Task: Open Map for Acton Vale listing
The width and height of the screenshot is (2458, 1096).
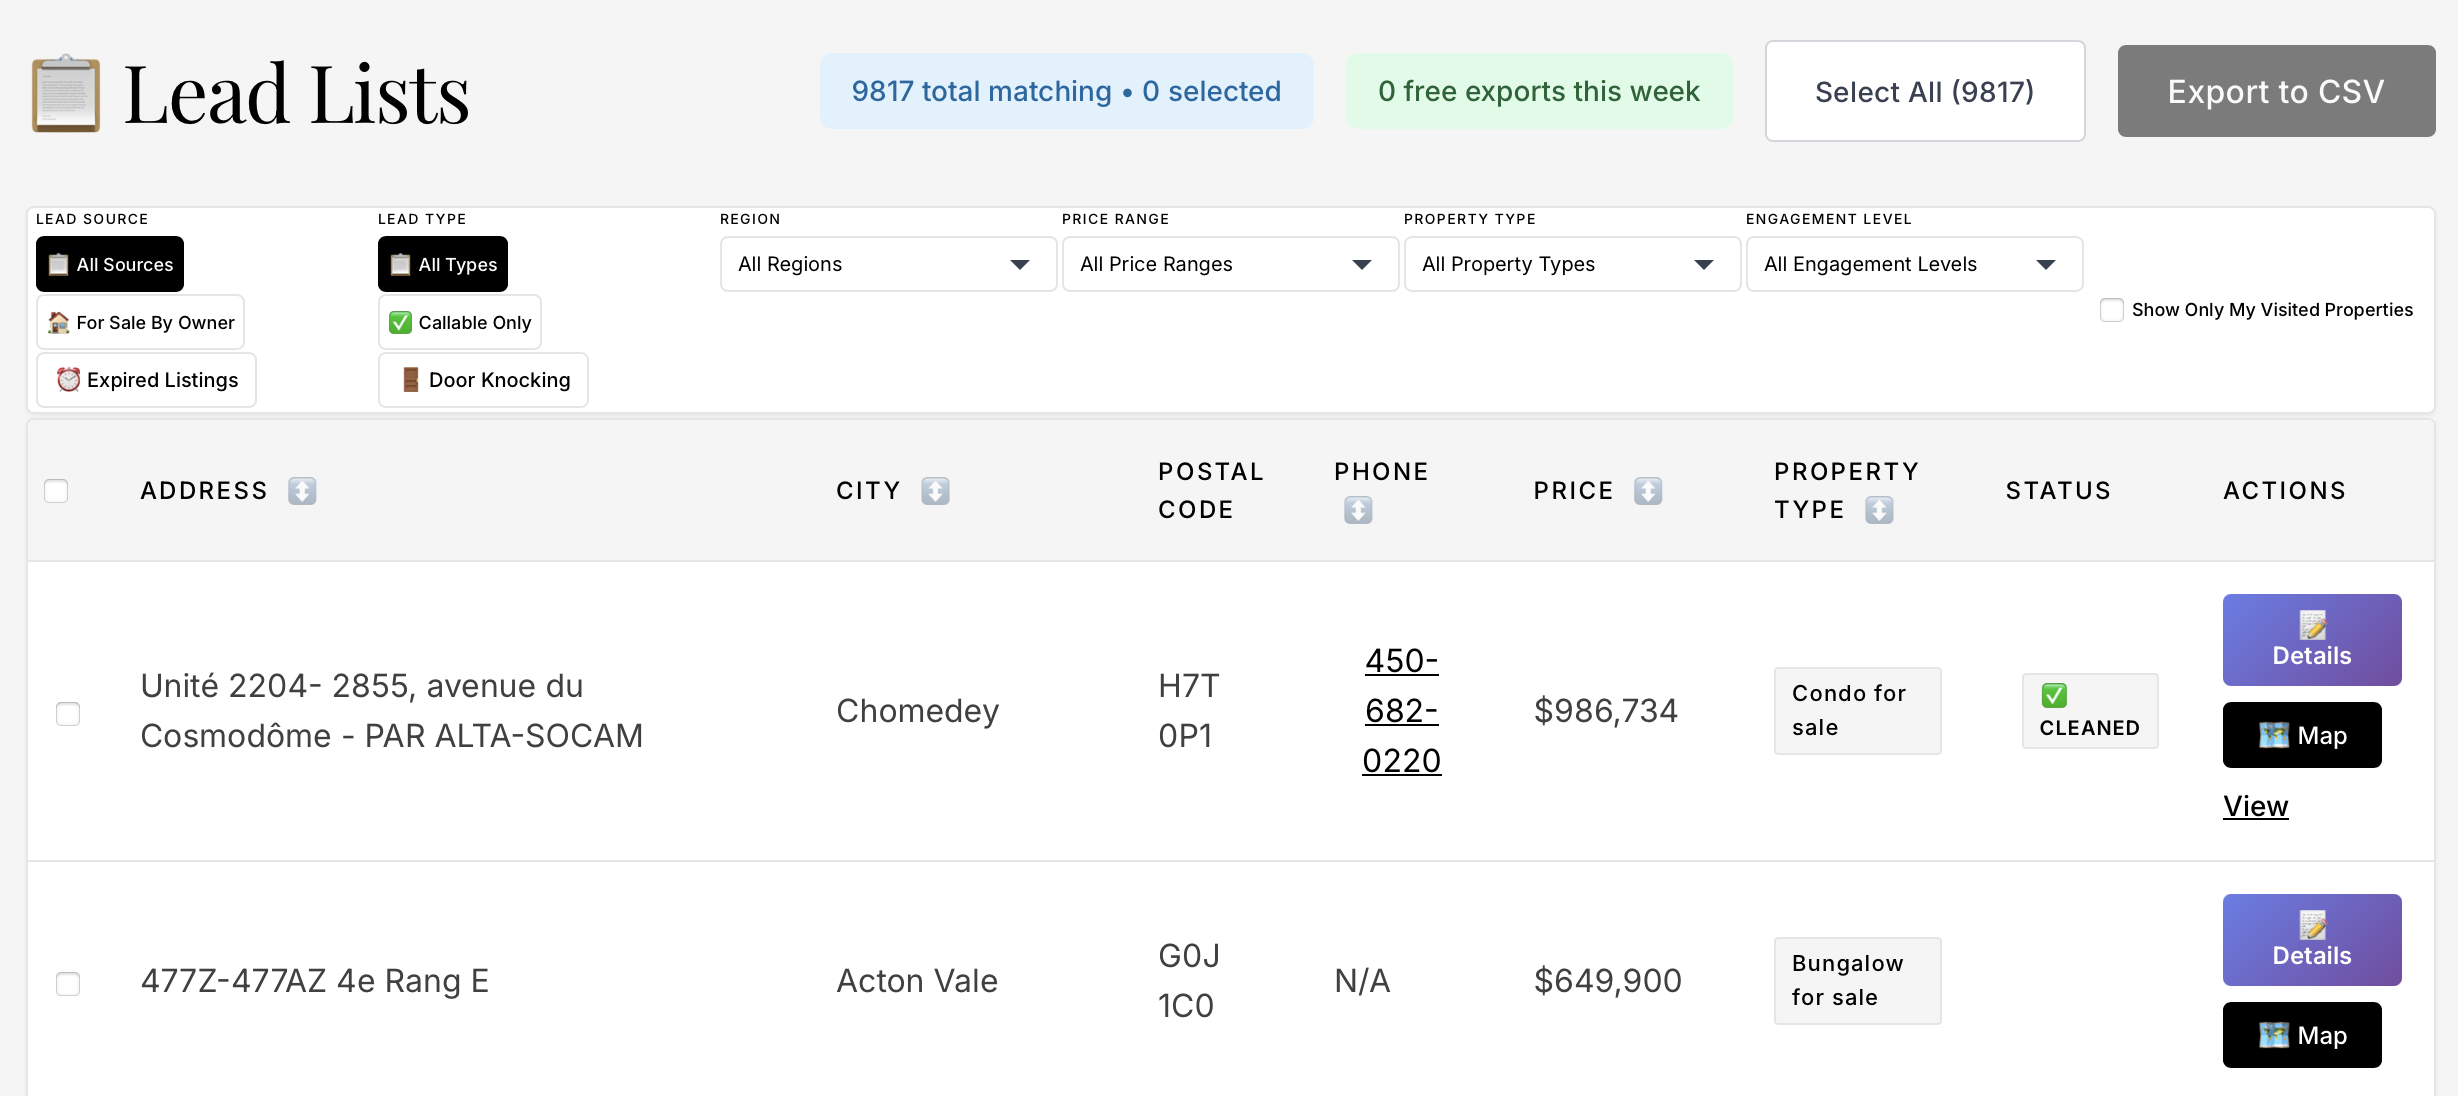Action: point(2301,1035)
